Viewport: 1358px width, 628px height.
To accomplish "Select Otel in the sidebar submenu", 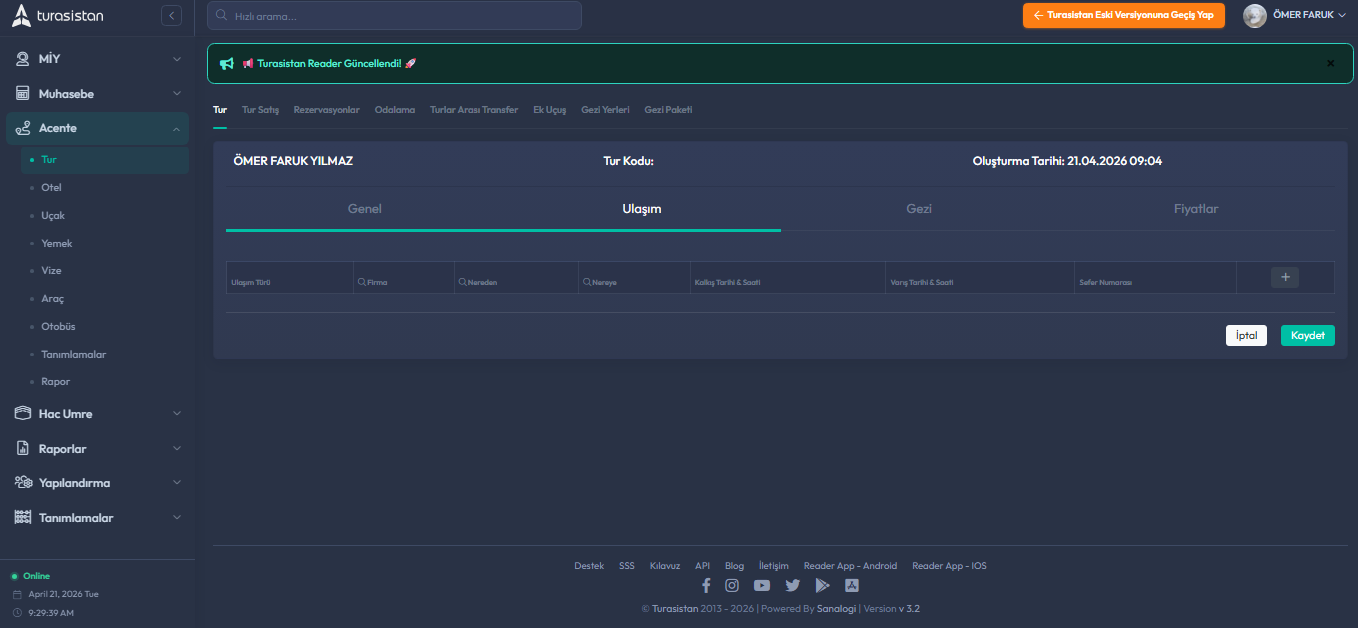I will [52, 188].
